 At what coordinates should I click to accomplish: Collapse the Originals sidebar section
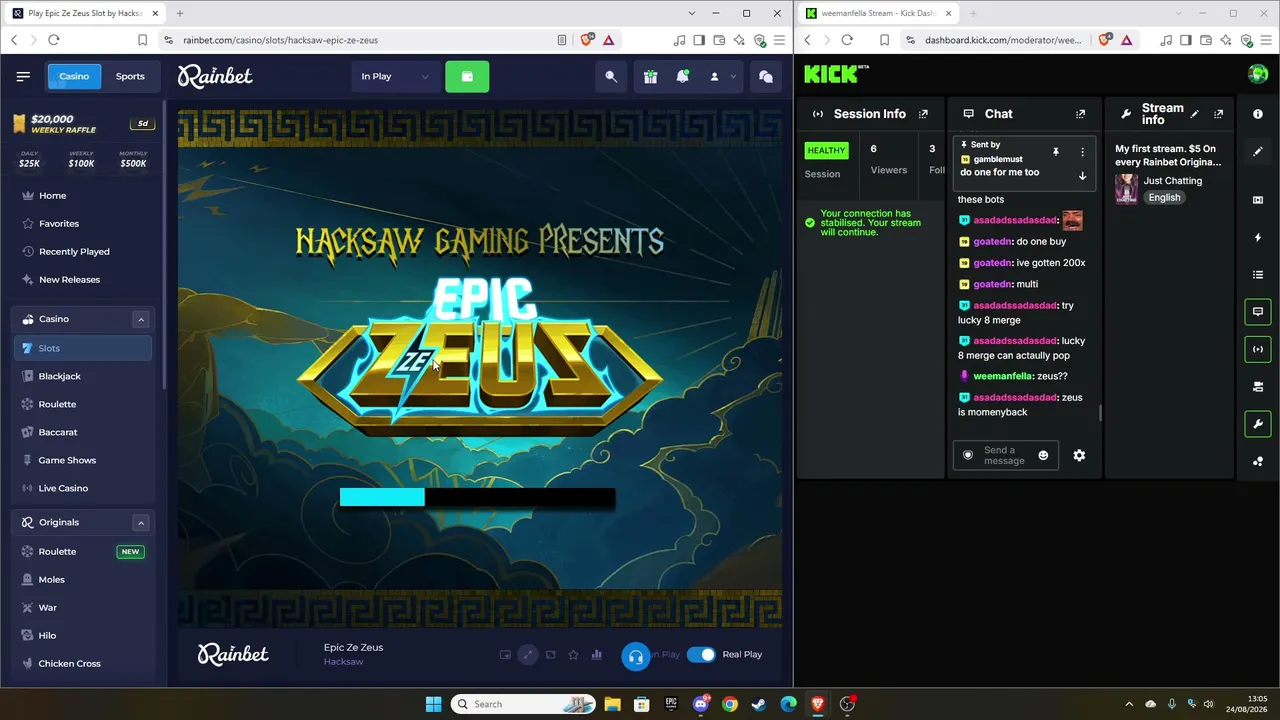coord(141,522)
